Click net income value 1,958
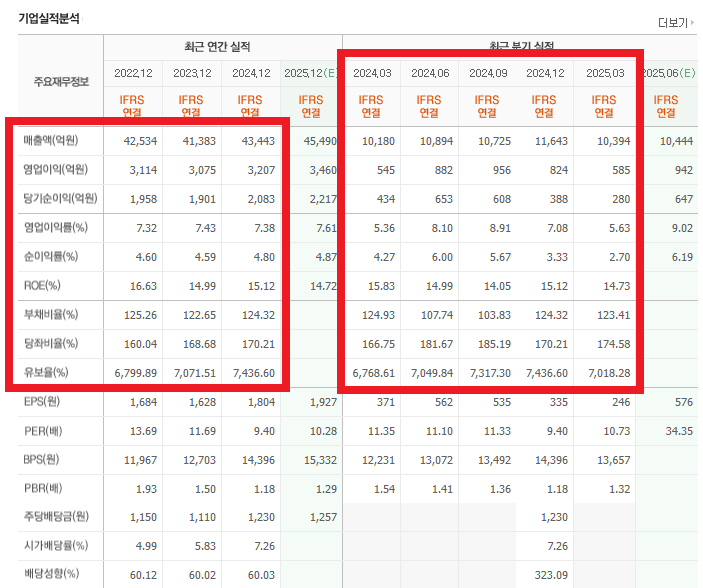Screen dimensions: 703x588 pos(143,199)
